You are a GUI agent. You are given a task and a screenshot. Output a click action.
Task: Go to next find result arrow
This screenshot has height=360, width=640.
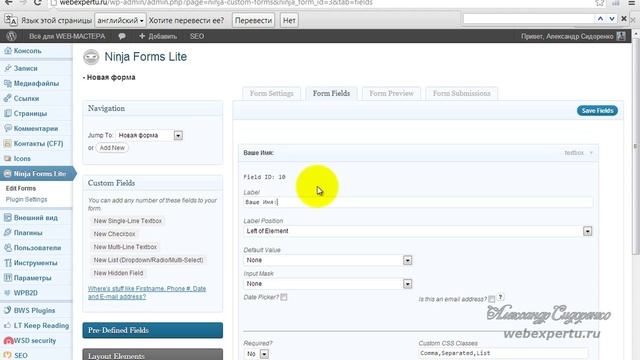612,19
